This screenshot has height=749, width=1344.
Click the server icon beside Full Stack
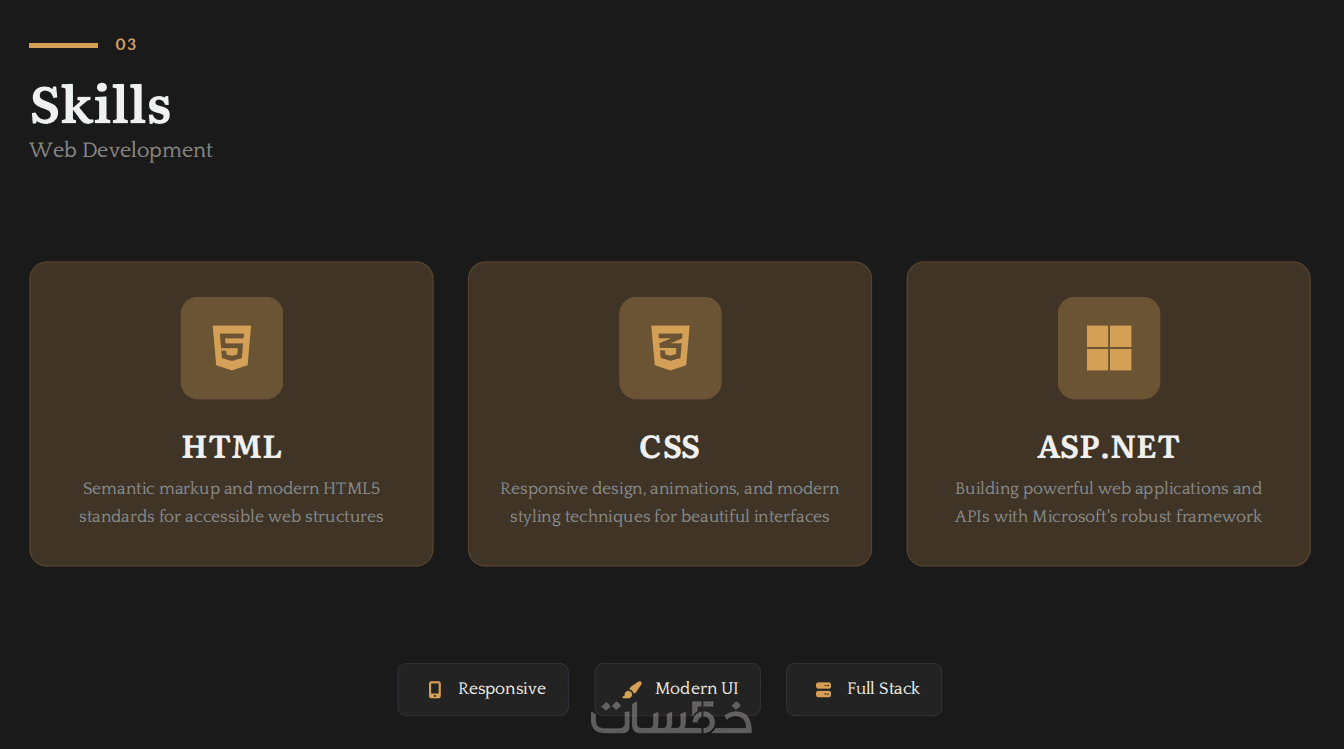pyautogui.click(x=823, y=689)
